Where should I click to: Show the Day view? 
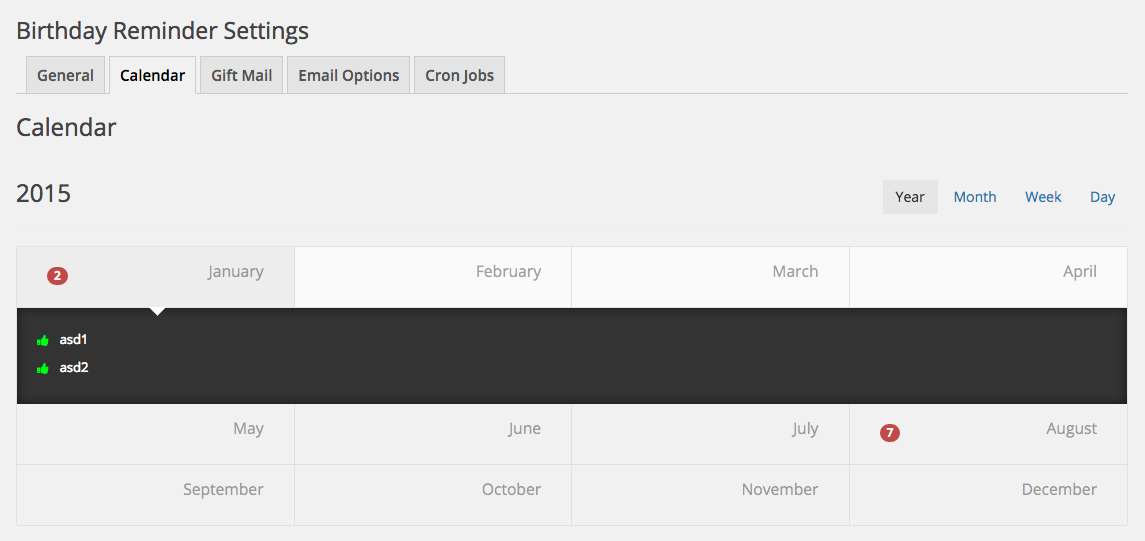point(1102,197)
